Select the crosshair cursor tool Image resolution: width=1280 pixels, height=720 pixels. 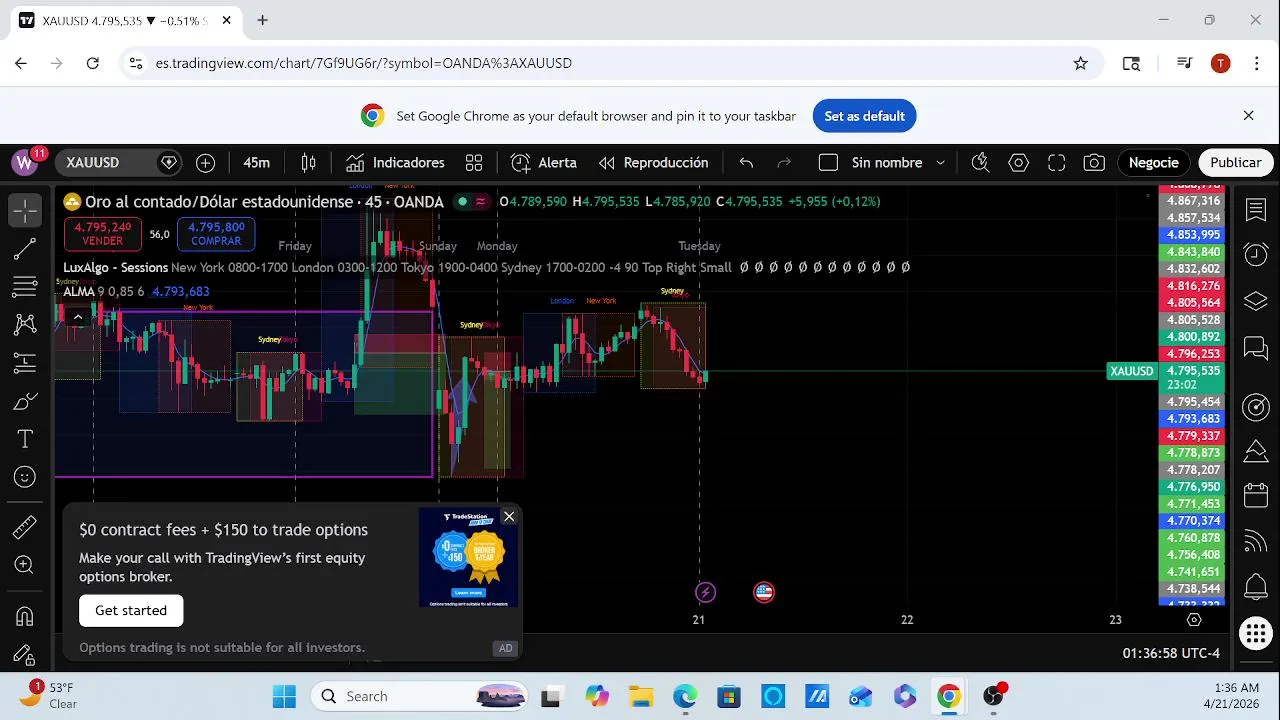coord(25,210)
